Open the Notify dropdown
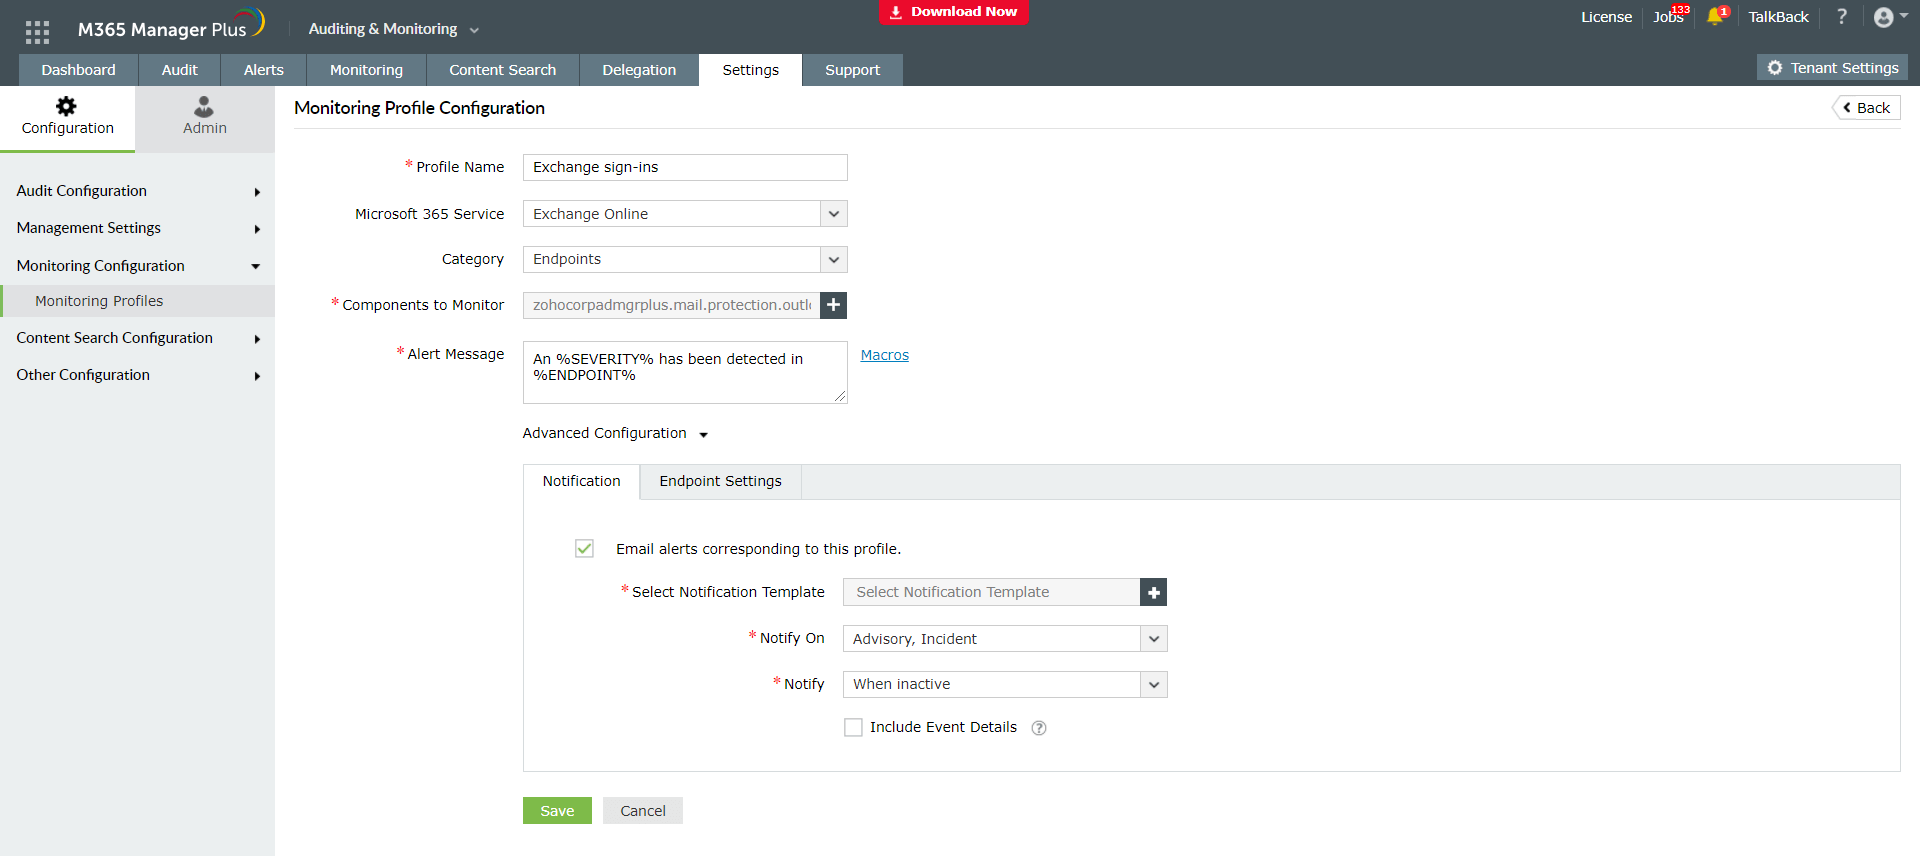Screen dimensions: 1920x856 click(x=1005, y=684)
